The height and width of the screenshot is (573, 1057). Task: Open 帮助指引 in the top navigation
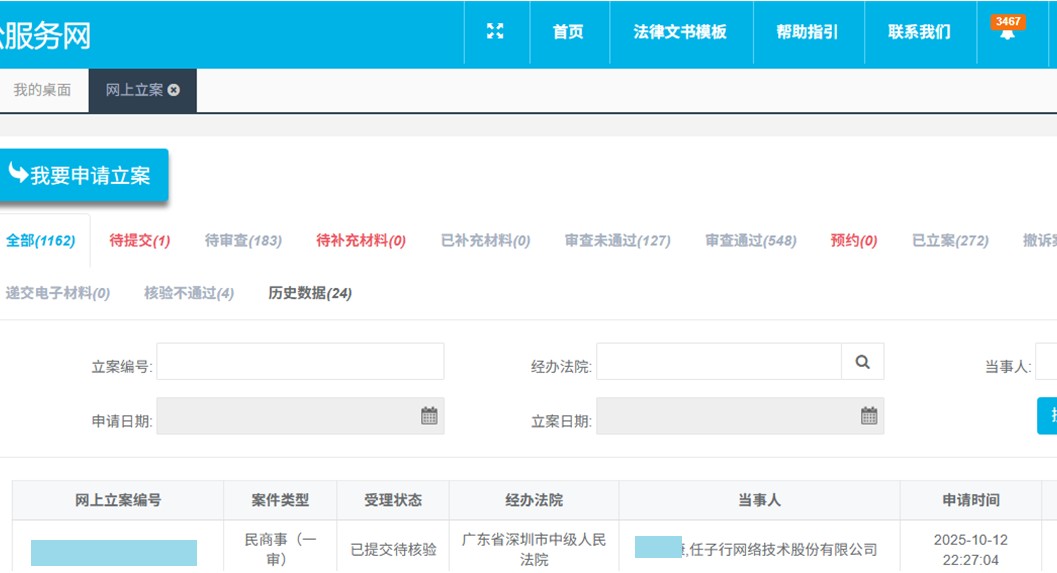click(x=807, y=32)
